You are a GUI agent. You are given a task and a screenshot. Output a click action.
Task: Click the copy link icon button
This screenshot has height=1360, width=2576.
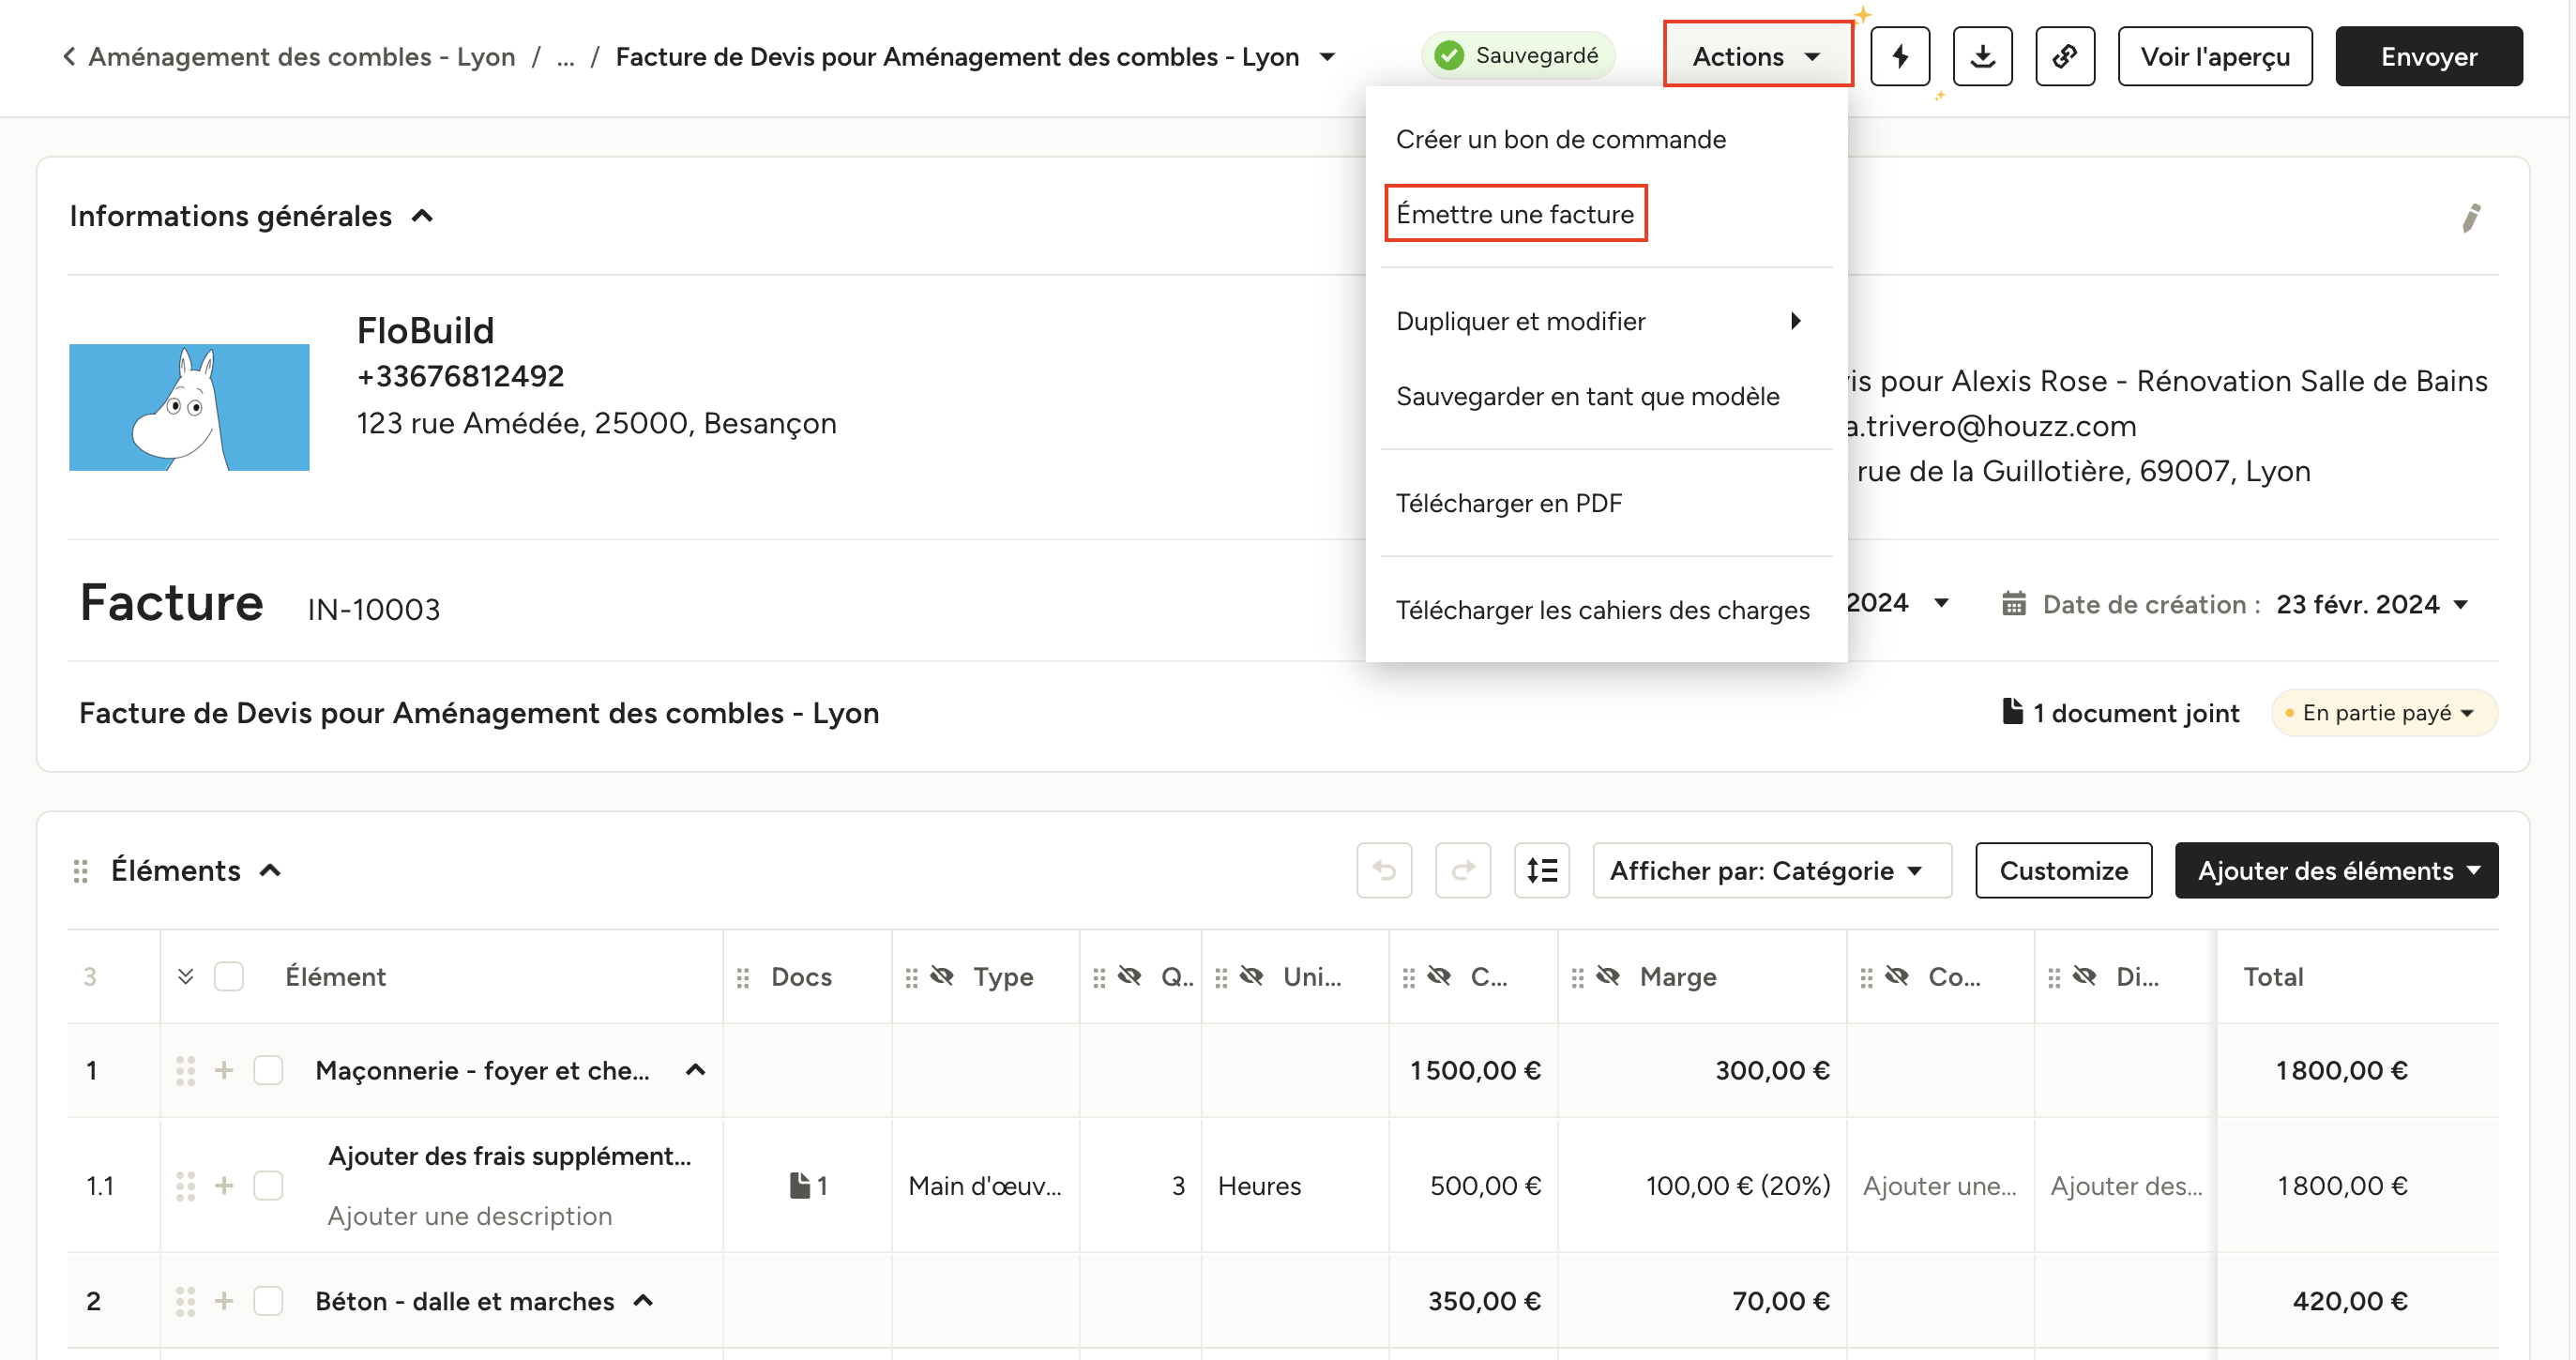click(2065, 57)
